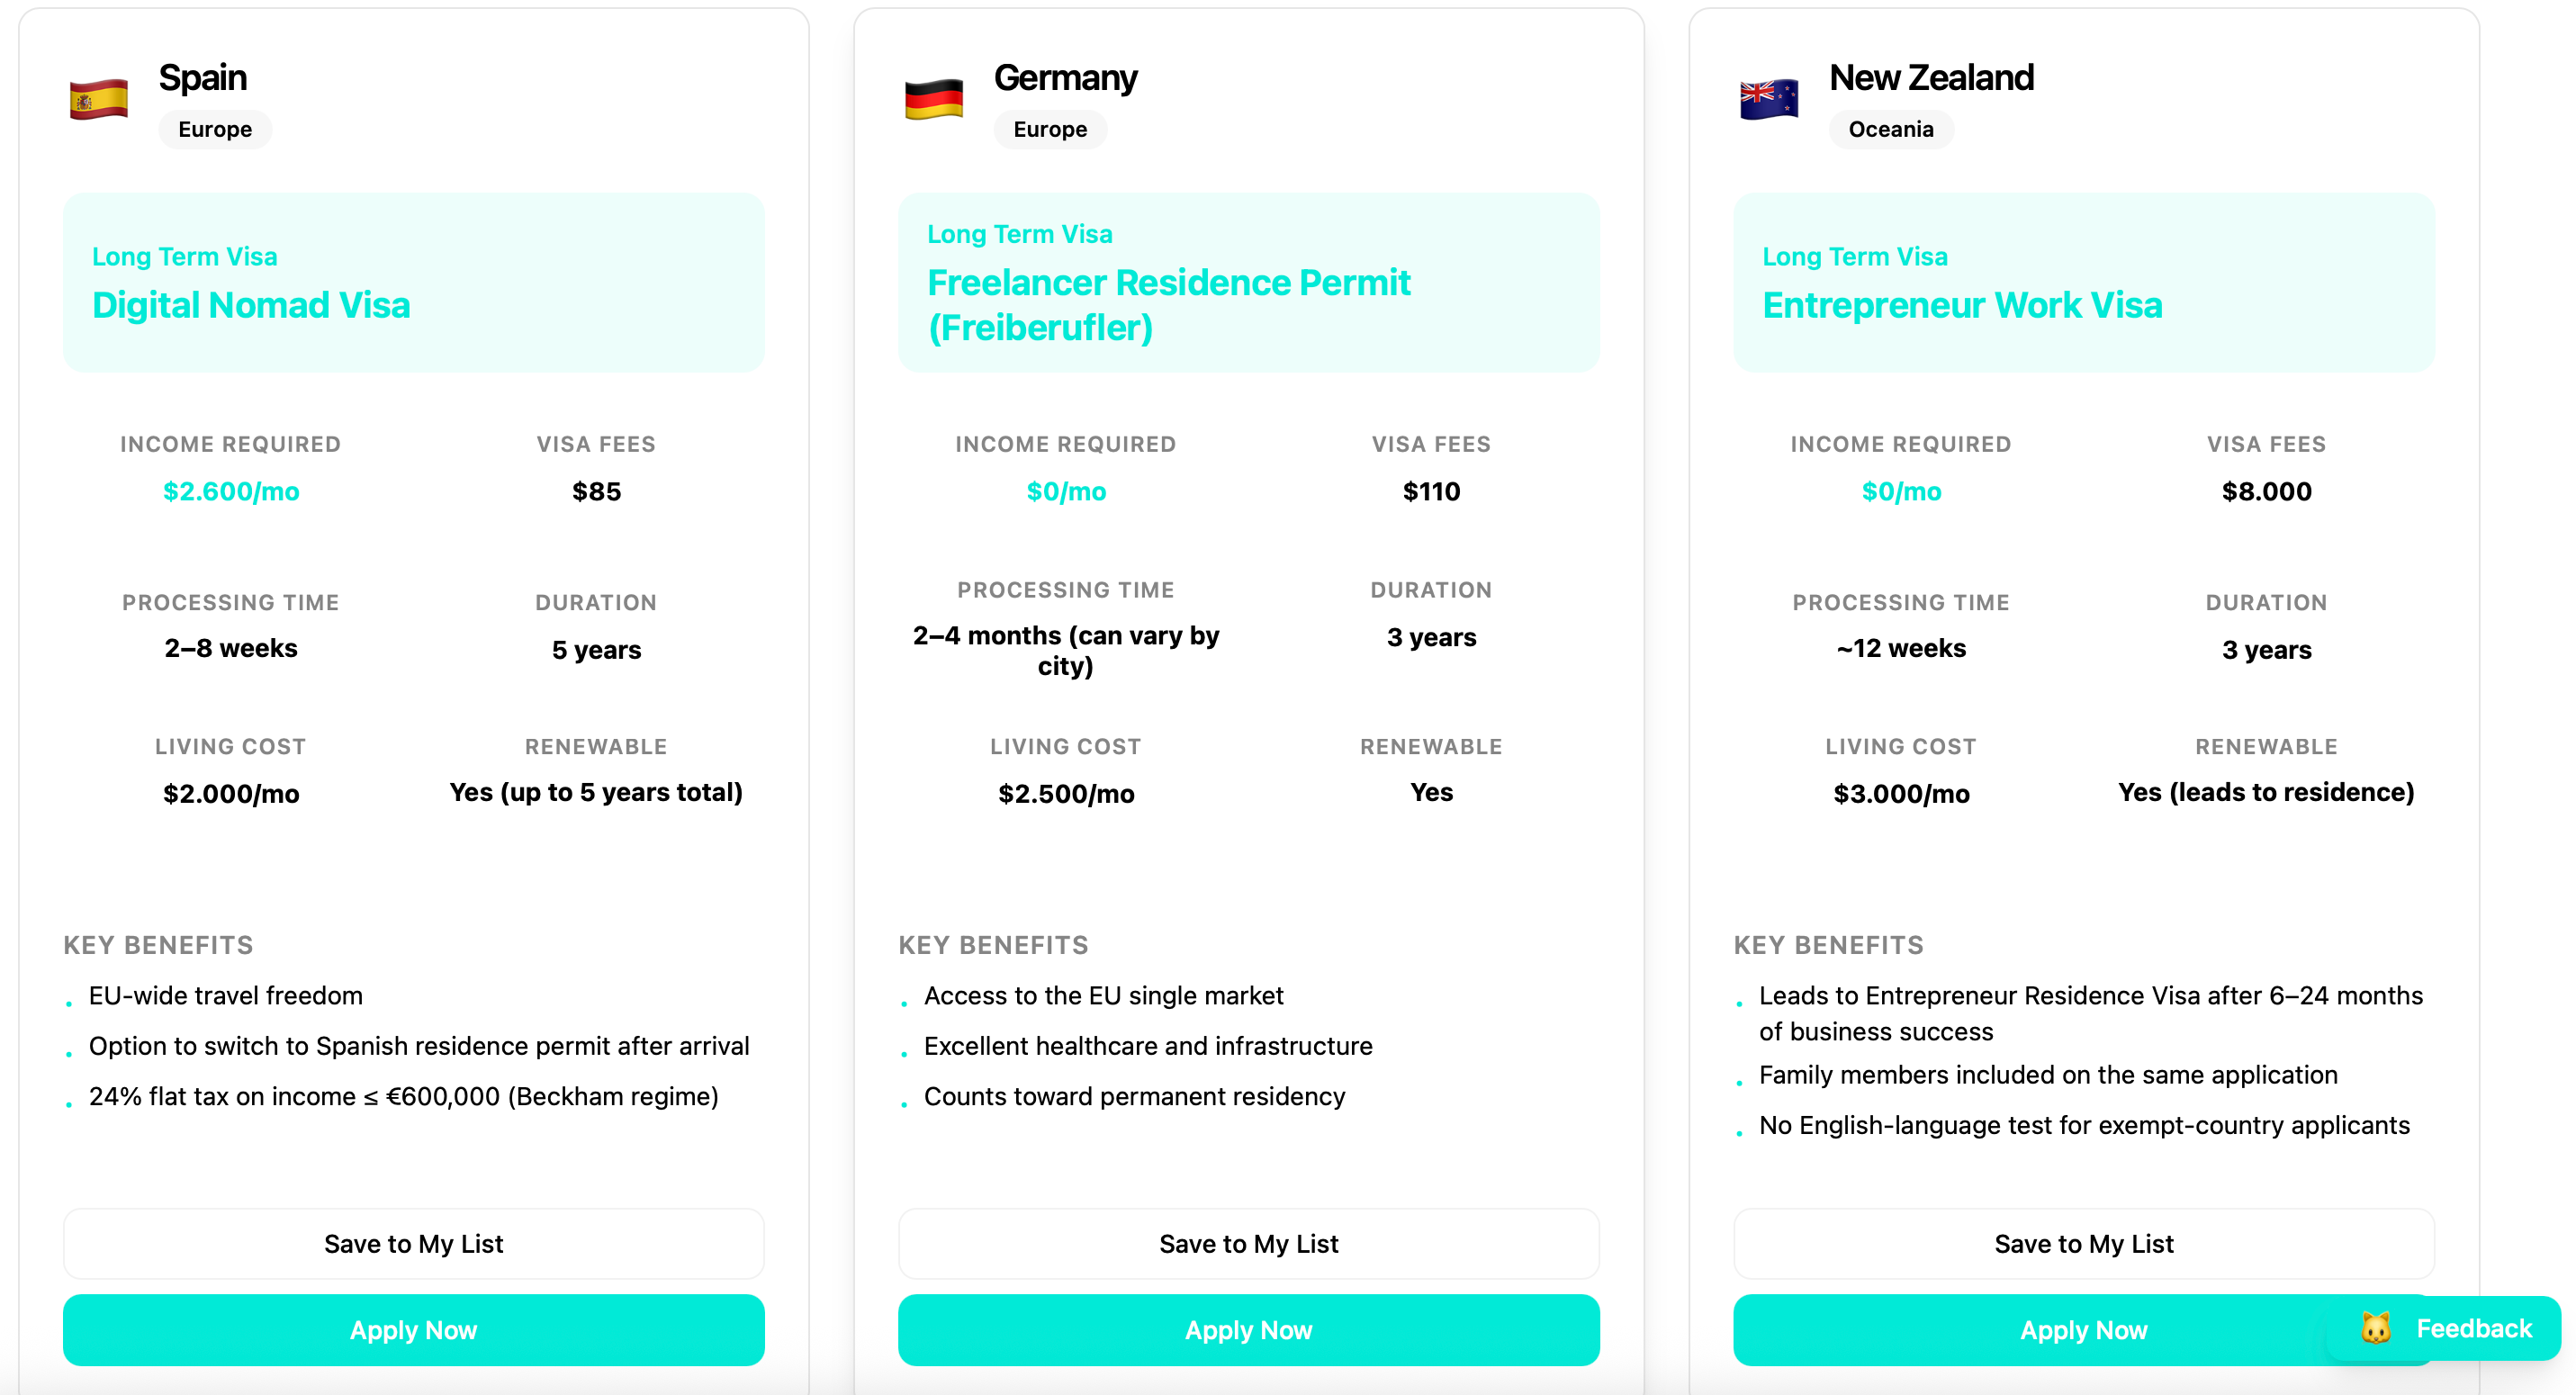Click the Spain country heading
The image size is (2576, 1395).
coord(203,77)
